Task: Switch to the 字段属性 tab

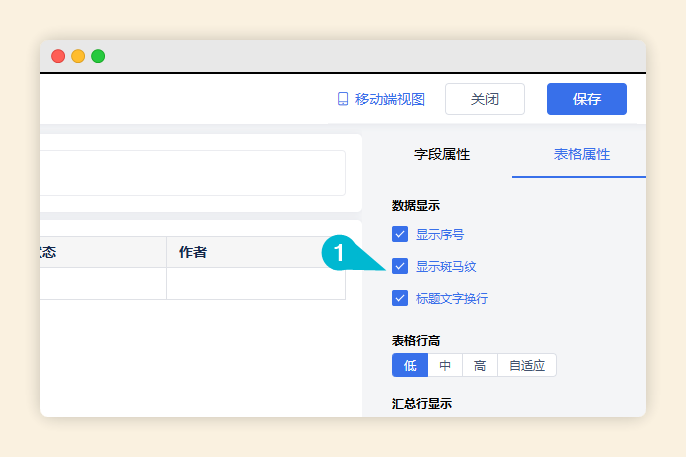Action: click(442, 154)
